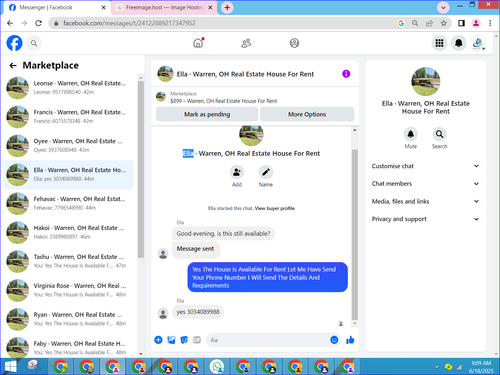
Task: Open the Fehavac conversation
Action: coord(69,203)
